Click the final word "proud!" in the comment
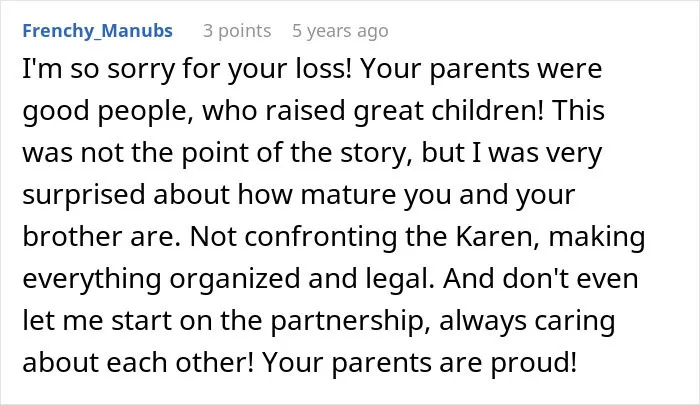 (x=534, y=363)
